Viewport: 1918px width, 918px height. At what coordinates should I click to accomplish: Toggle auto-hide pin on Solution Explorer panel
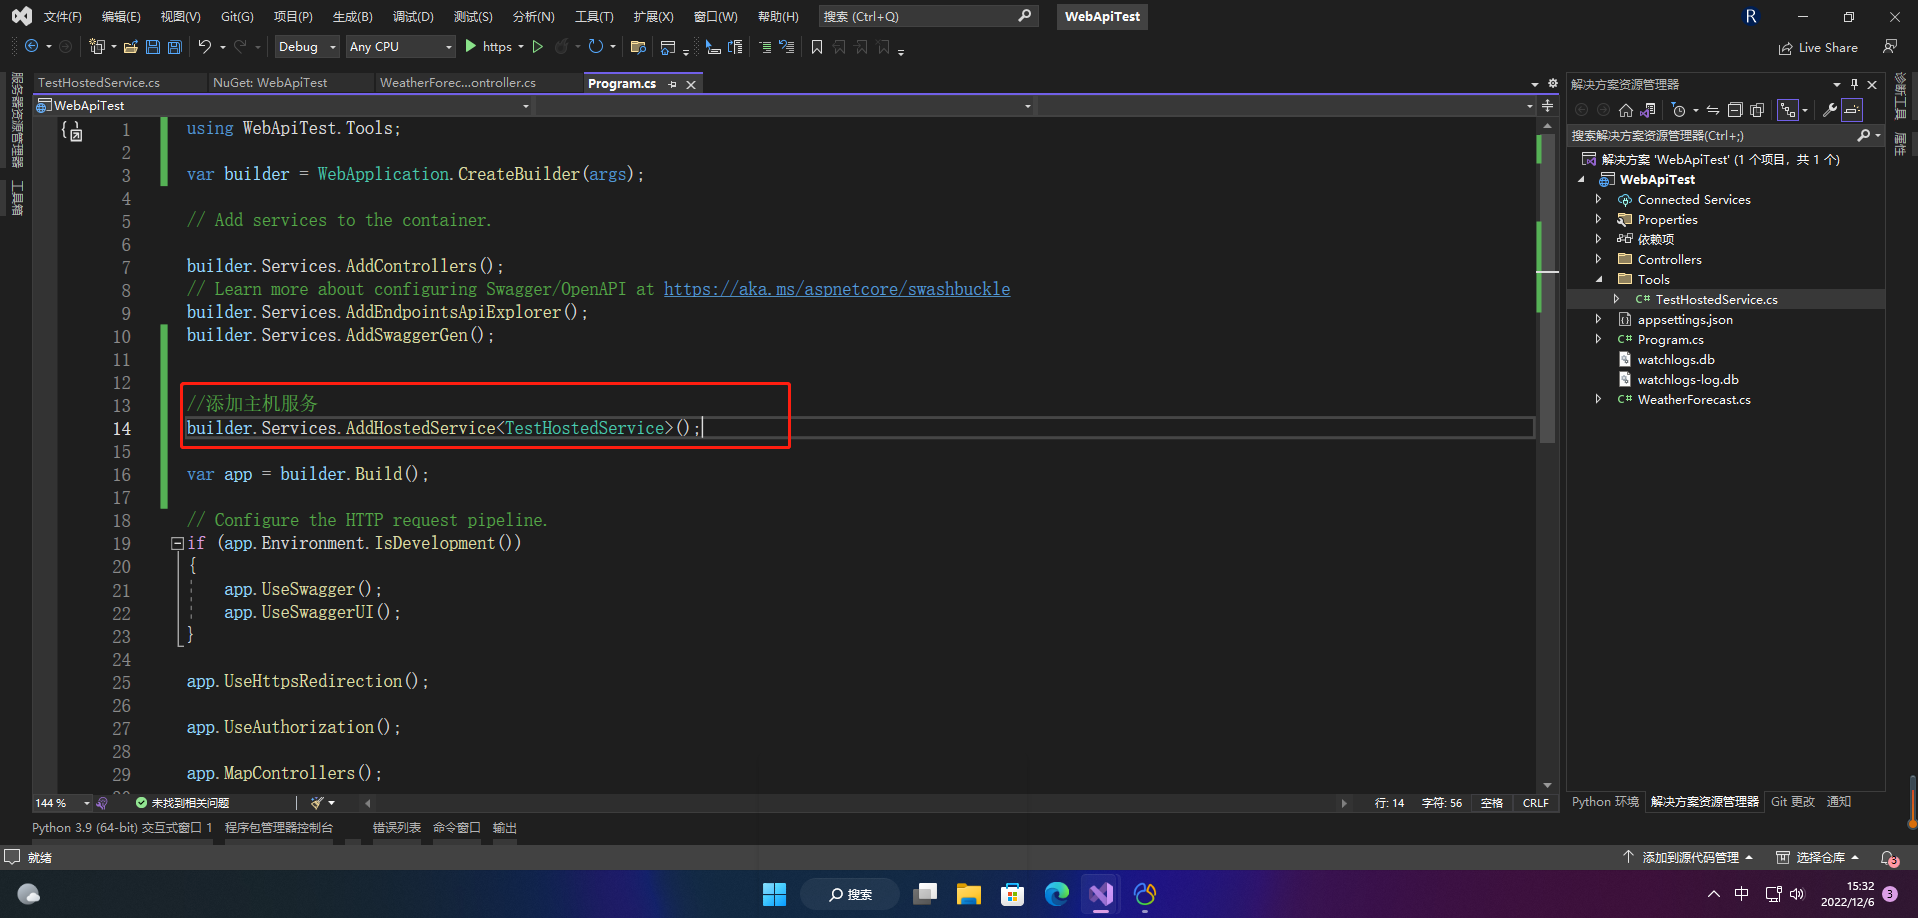1854,84
